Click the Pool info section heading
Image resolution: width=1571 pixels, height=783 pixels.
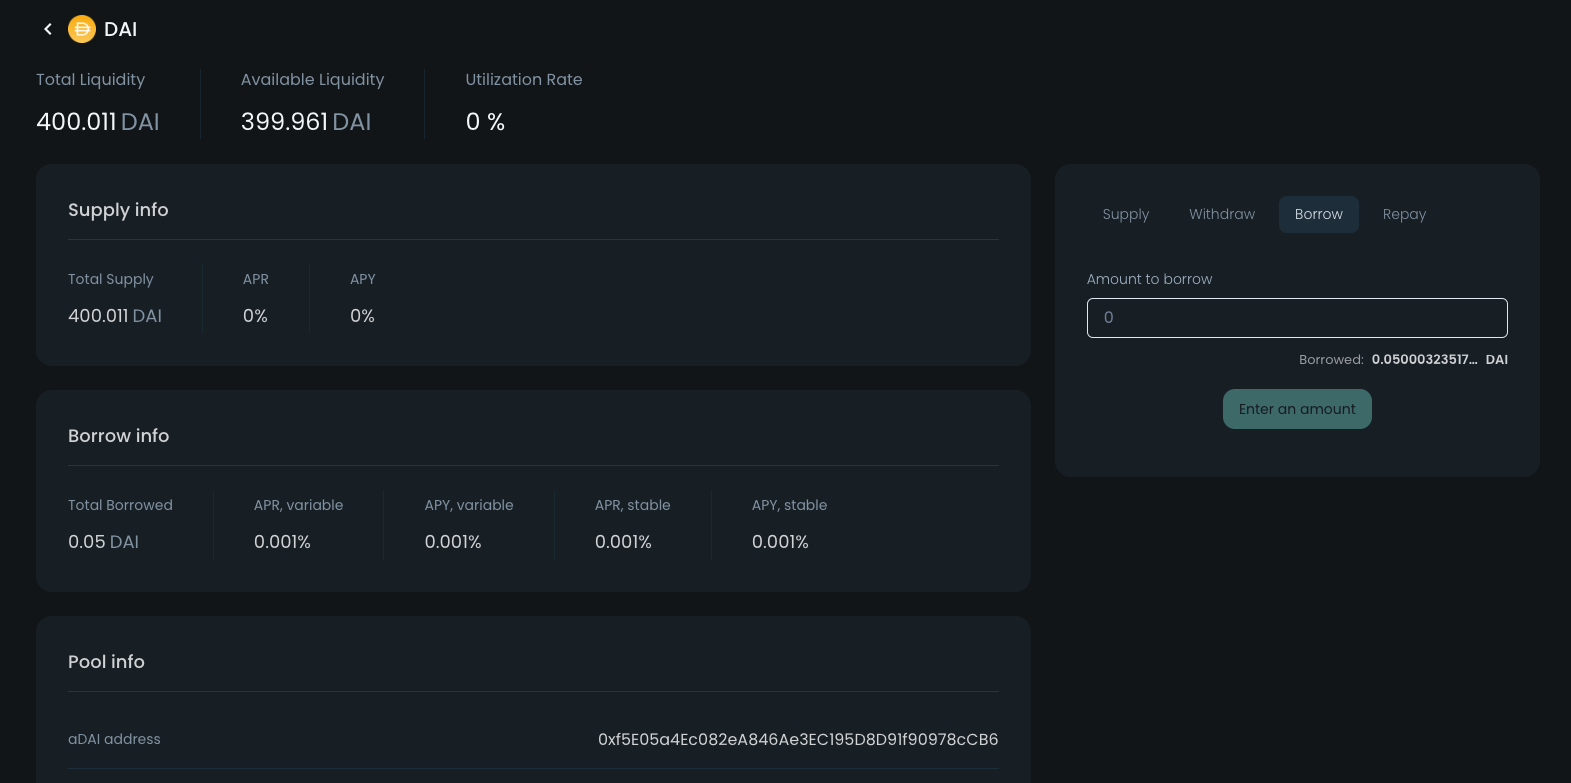(x=106, y=662)
